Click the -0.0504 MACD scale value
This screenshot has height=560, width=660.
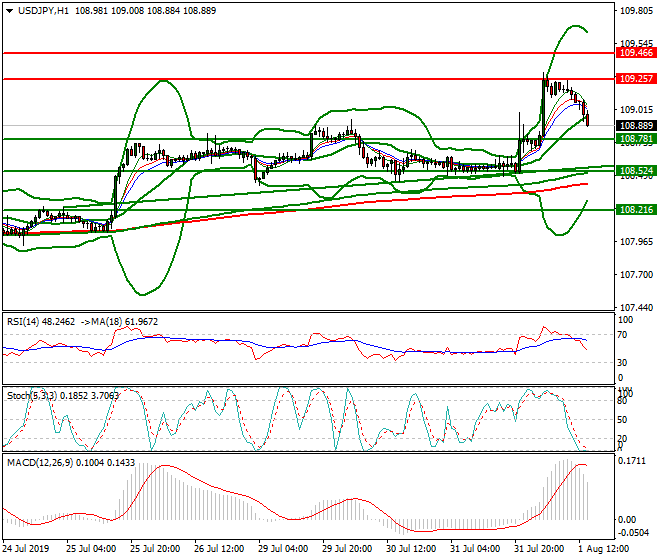click(633, 533)
